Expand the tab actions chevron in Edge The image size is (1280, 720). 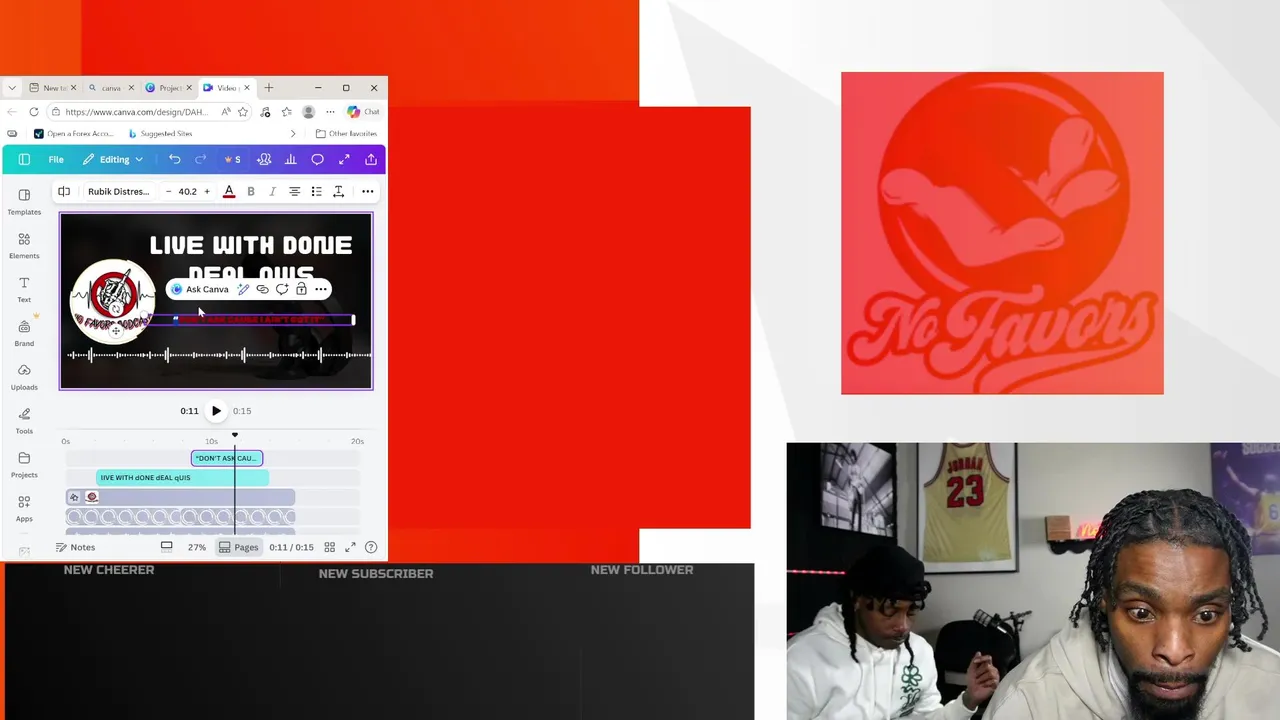tap(13, 88)
